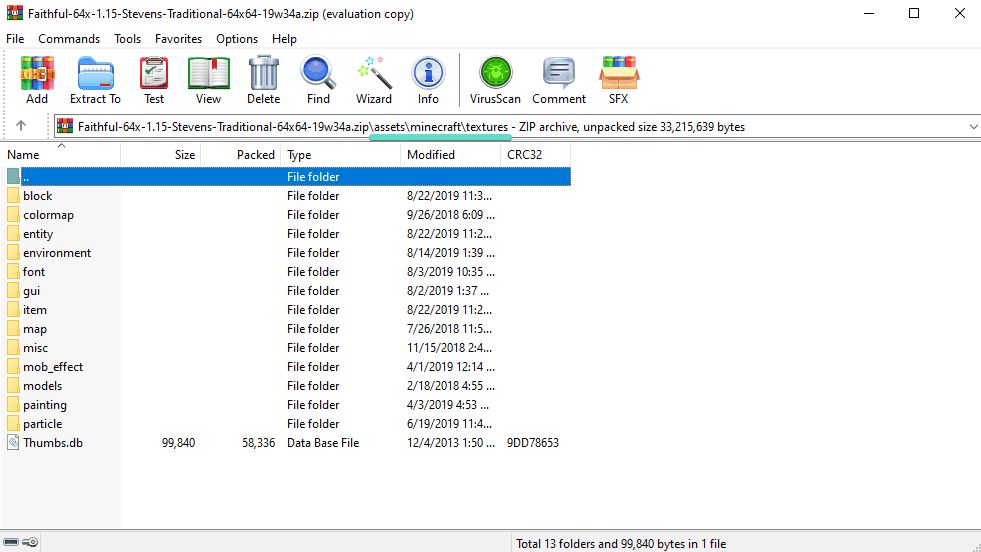Select the misc folder

[x=35, y=348]
